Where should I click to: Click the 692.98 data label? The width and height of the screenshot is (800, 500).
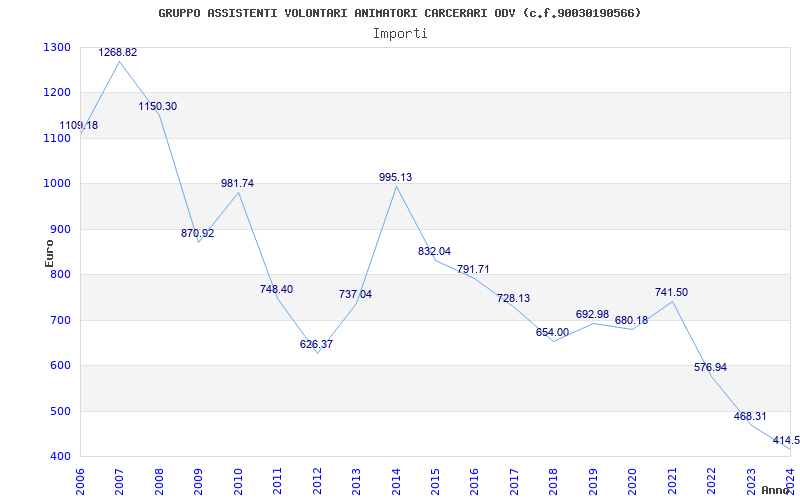tap(592, 315)
